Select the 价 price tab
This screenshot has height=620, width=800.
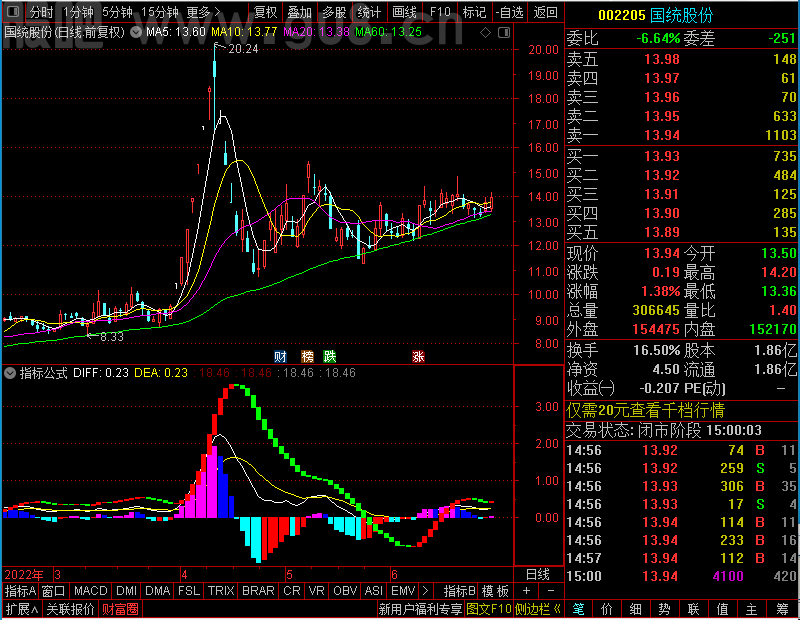point(607,609)
